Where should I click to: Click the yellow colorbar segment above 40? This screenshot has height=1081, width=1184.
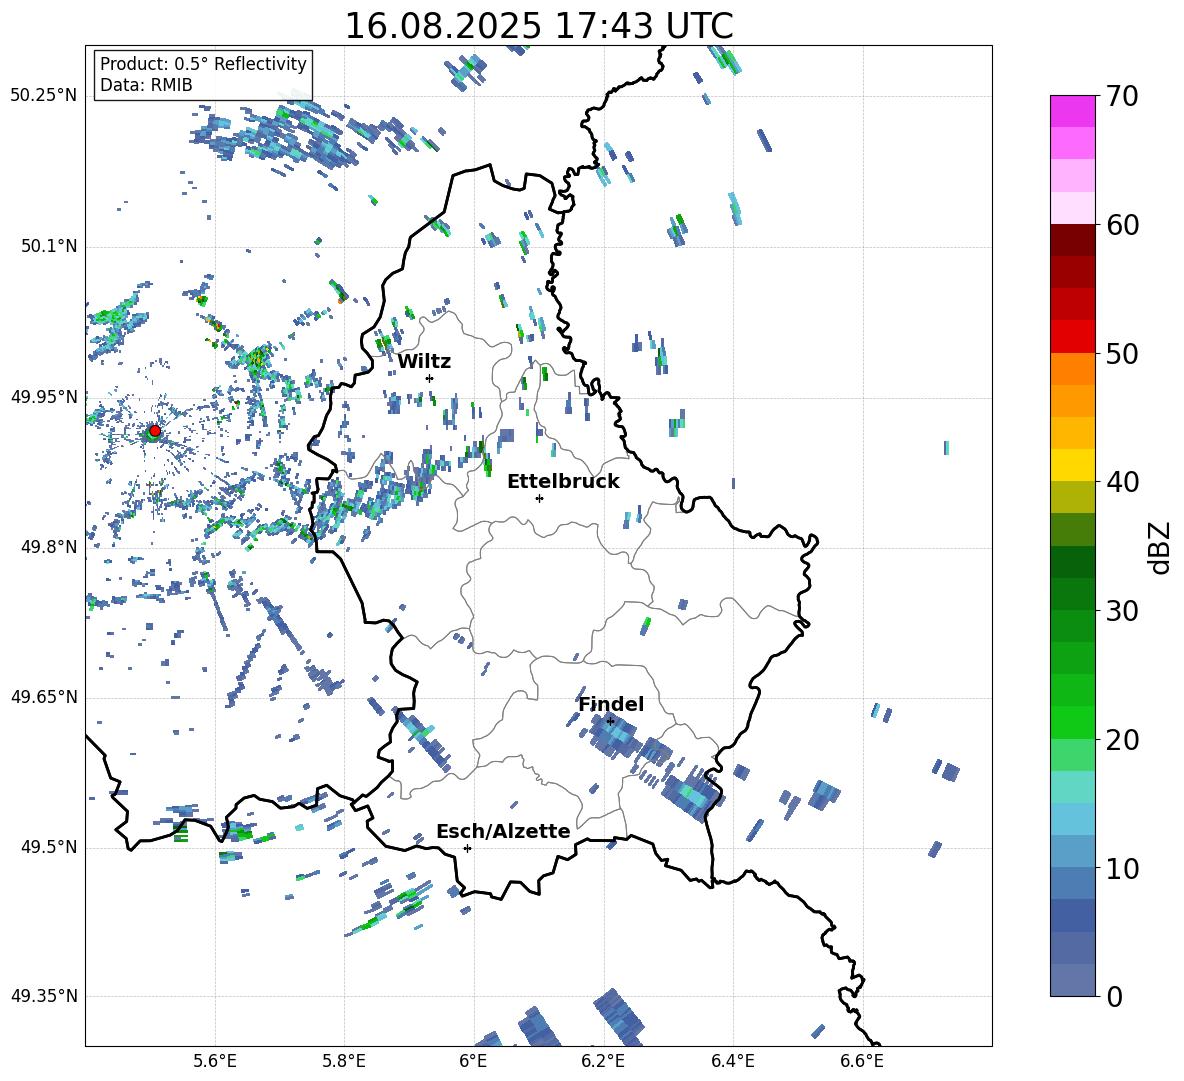[1072, 465]
